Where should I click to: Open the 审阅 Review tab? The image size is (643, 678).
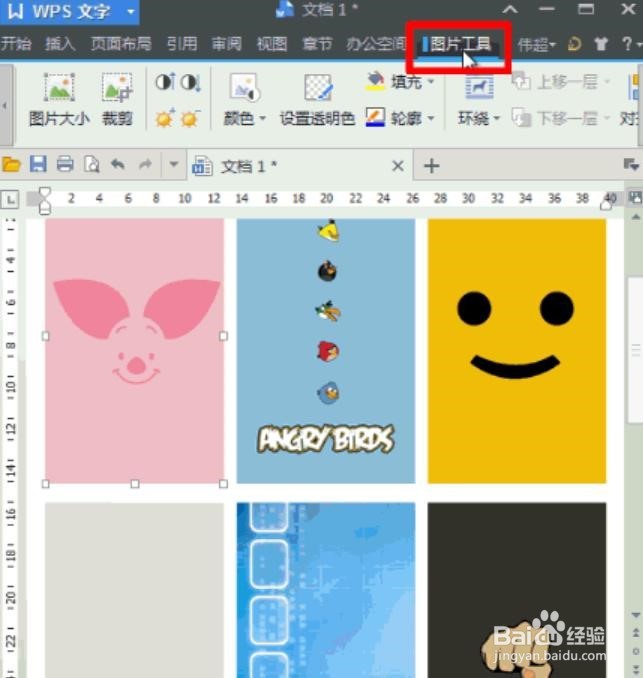tap(227, 44)
